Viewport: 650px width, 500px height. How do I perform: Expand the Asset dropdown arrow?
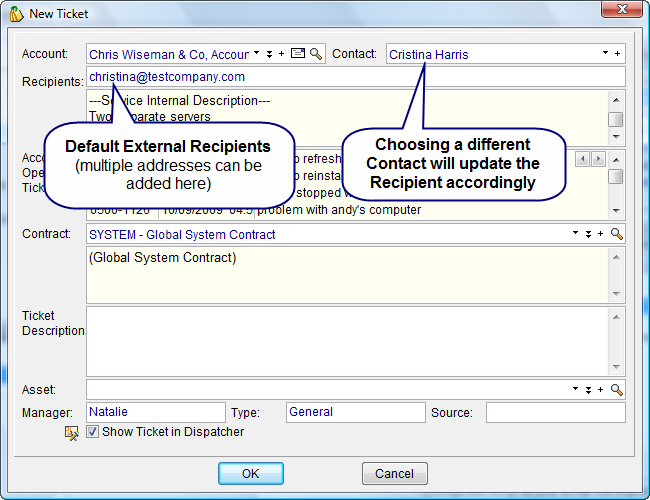pyautogui.click(x=575, y=390)
